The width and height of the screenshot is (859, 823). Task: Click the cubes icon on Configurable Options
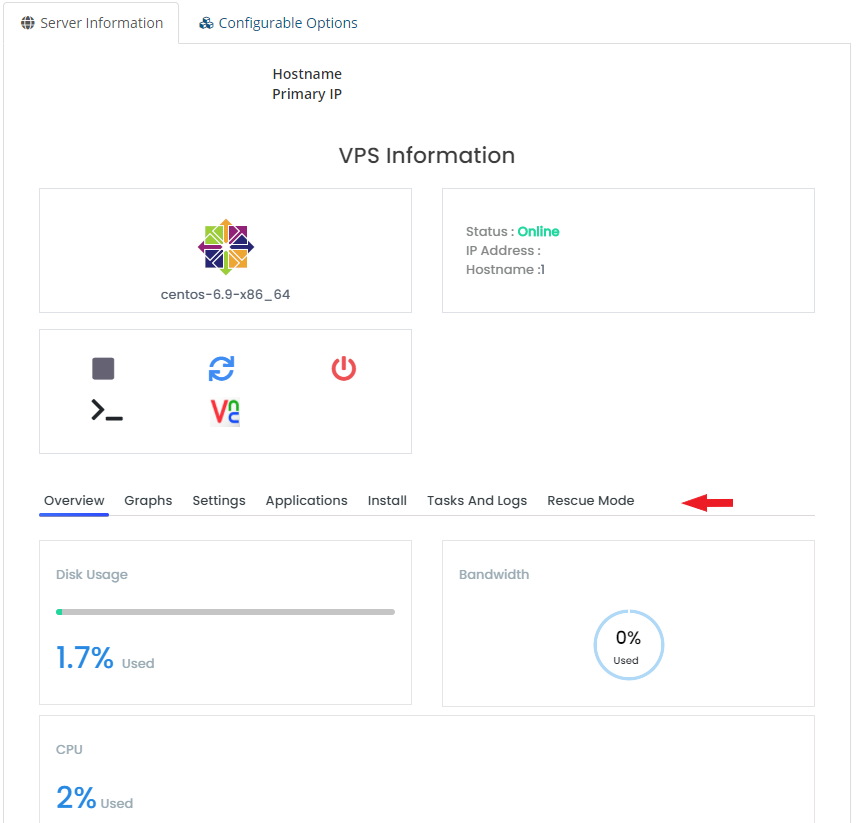(x=206, y=23)
